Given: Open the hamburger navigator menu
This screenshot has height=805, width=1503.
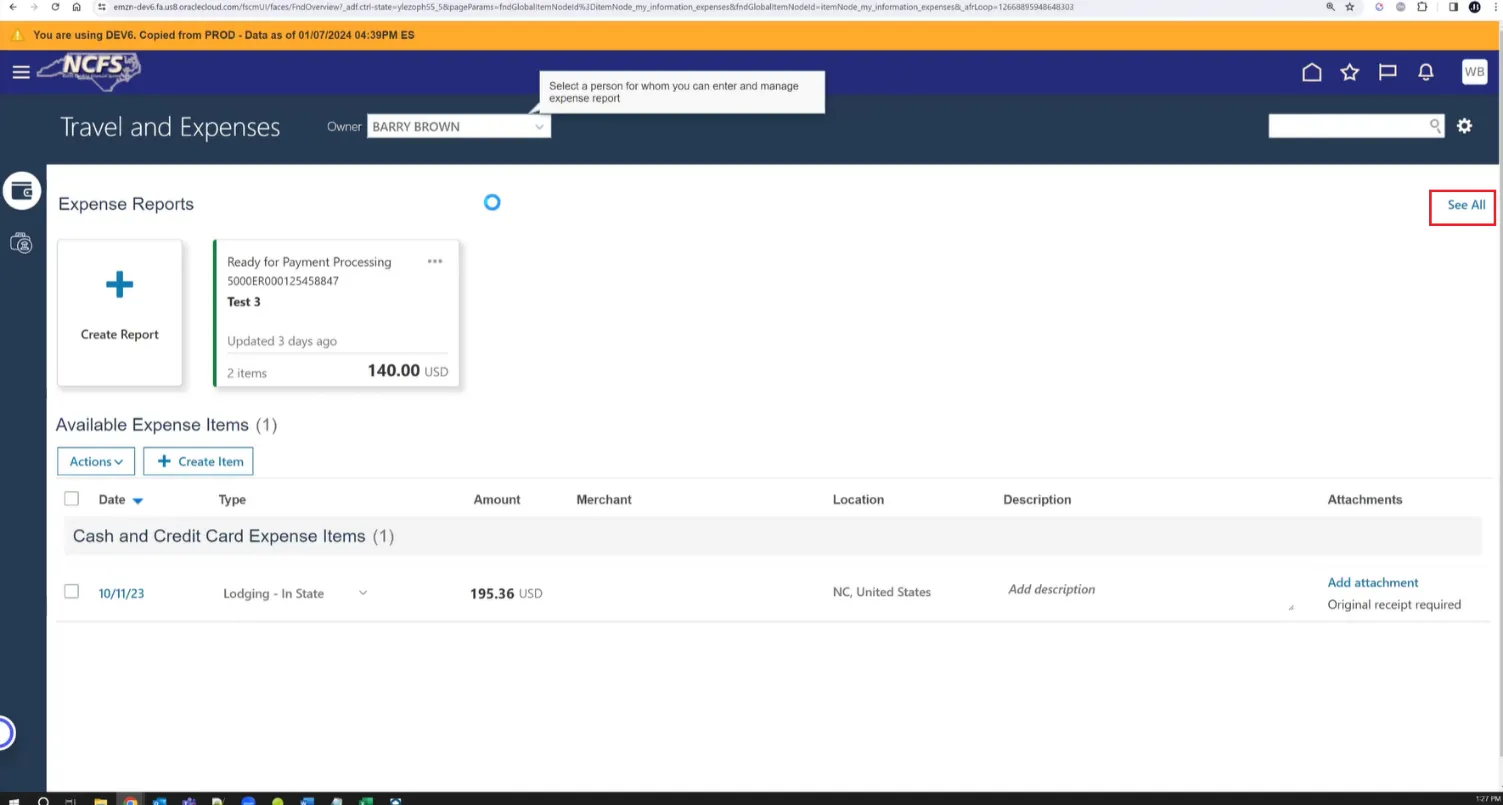Looking at the screenshot, I should [x=21, y=72].
